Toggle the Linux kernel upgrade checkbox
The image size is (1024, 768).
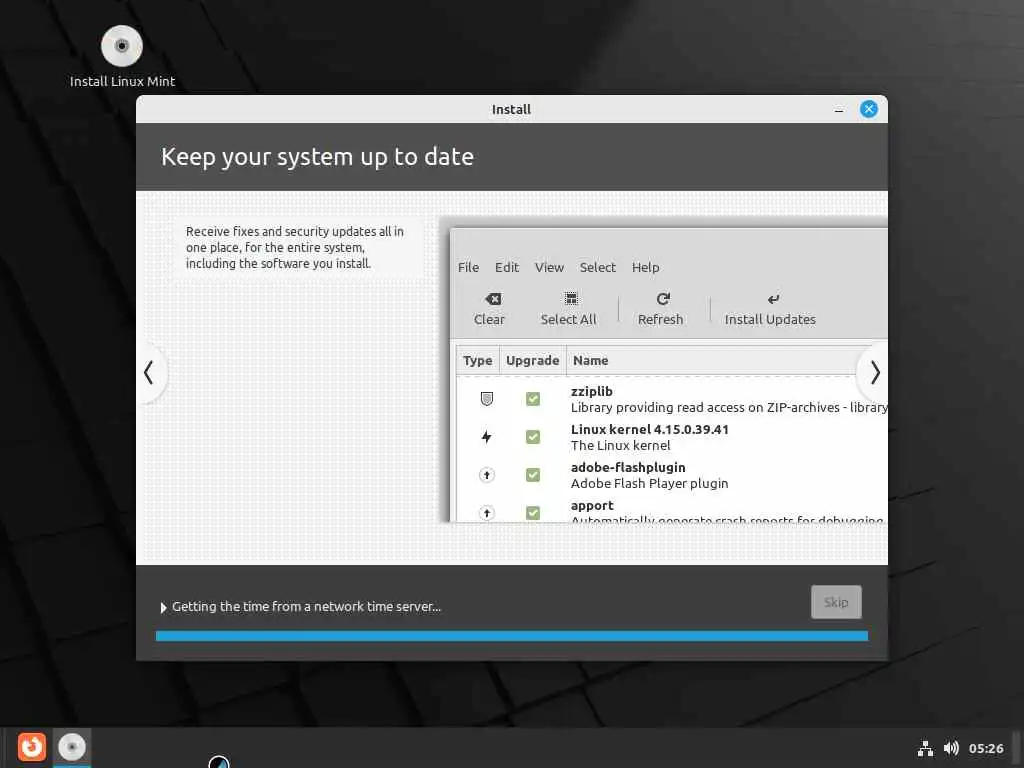tap(533, 437)
